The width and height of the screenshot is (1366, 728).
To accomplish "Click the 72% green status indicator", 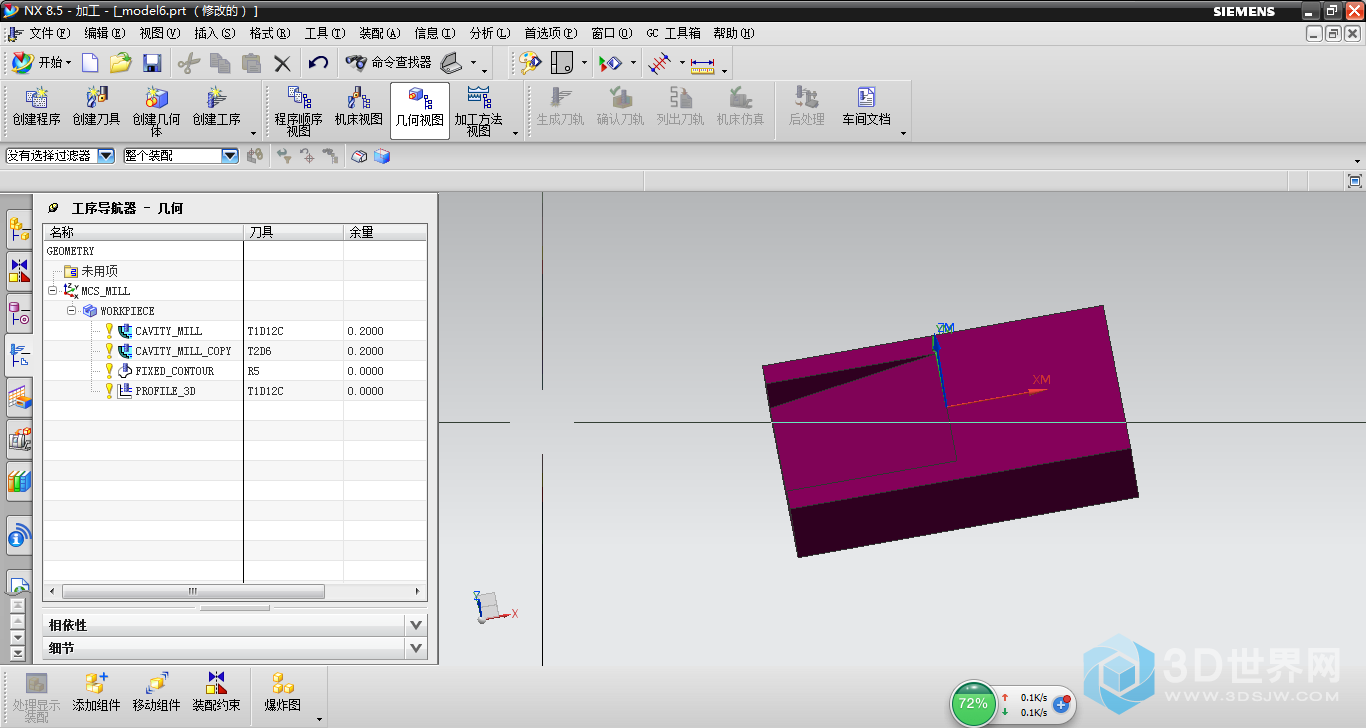I will 973,703.
